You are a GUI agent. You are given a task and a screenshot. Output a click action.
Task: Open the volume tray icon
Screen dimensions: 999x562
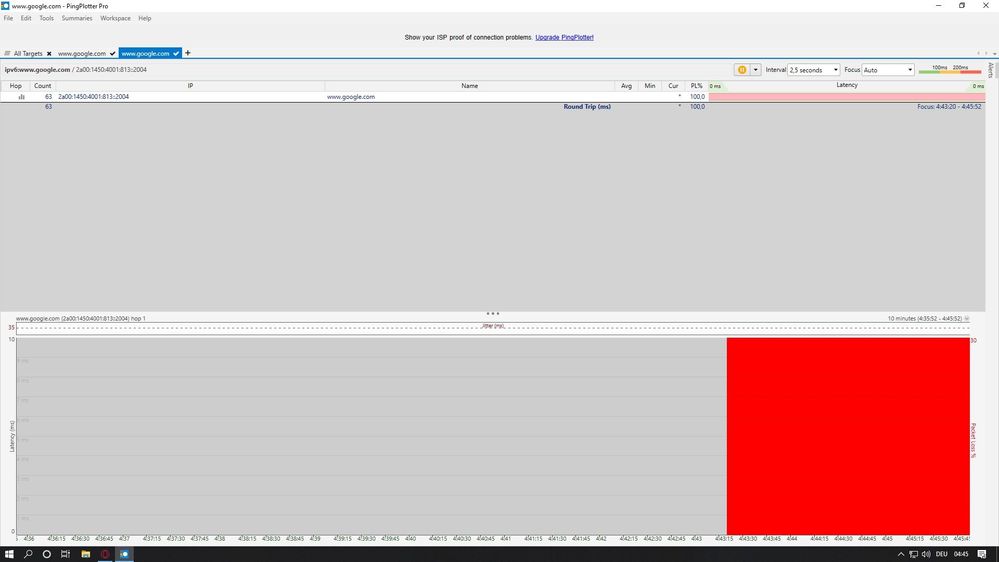(x=926, y=554)
